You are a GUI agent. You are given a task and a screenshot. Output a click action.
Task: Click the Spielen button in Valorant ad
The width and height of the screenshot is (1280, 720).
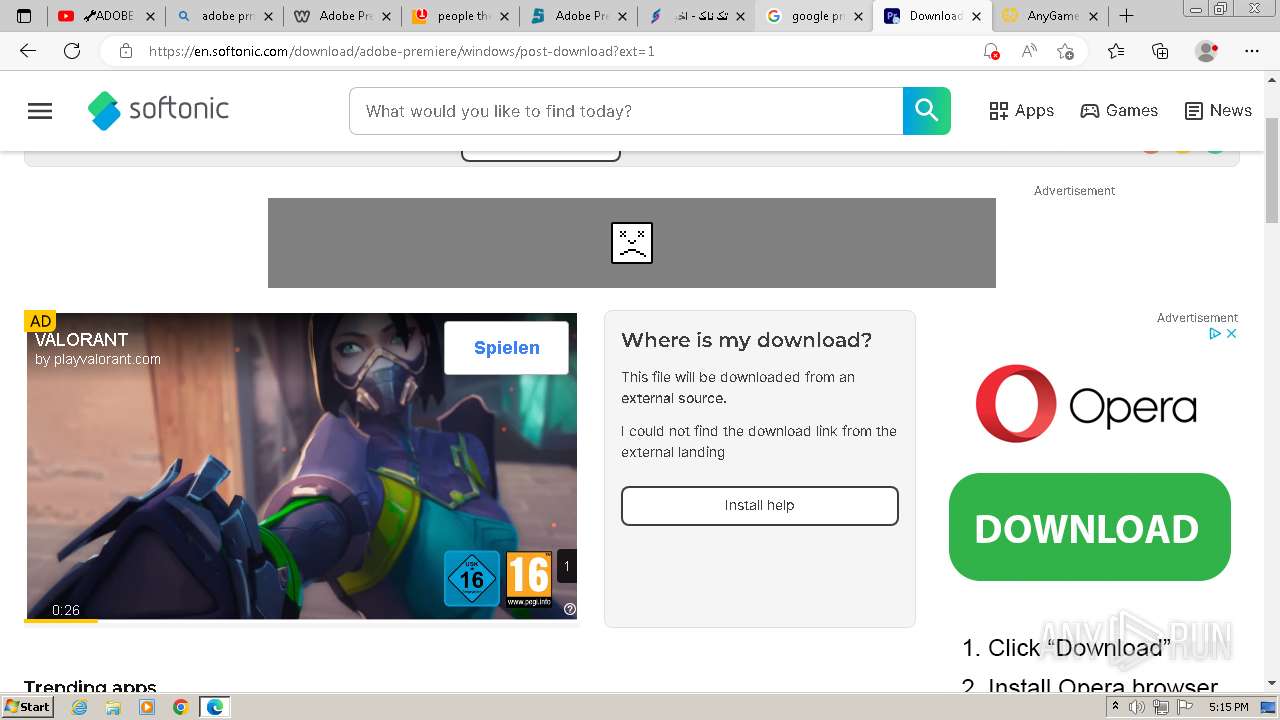pyautogui.click(x=506, y=347)
